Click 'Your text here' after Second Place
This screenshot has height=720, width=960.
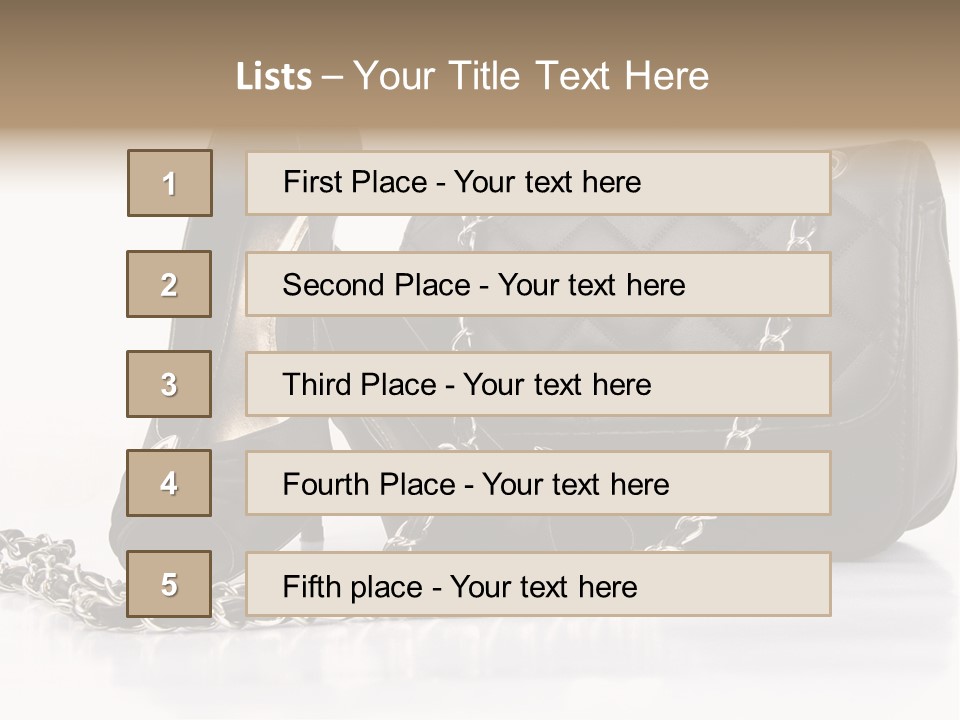pos(591,285)
